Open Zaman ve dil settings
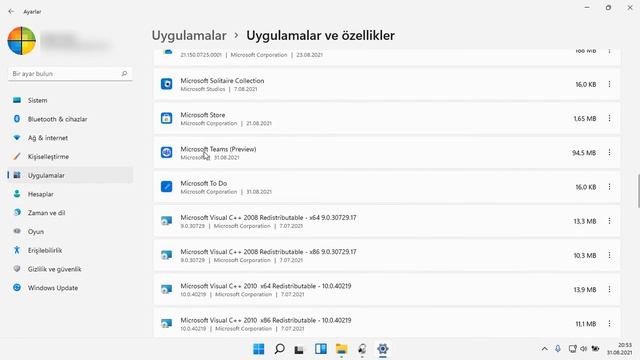 point(70,213)
